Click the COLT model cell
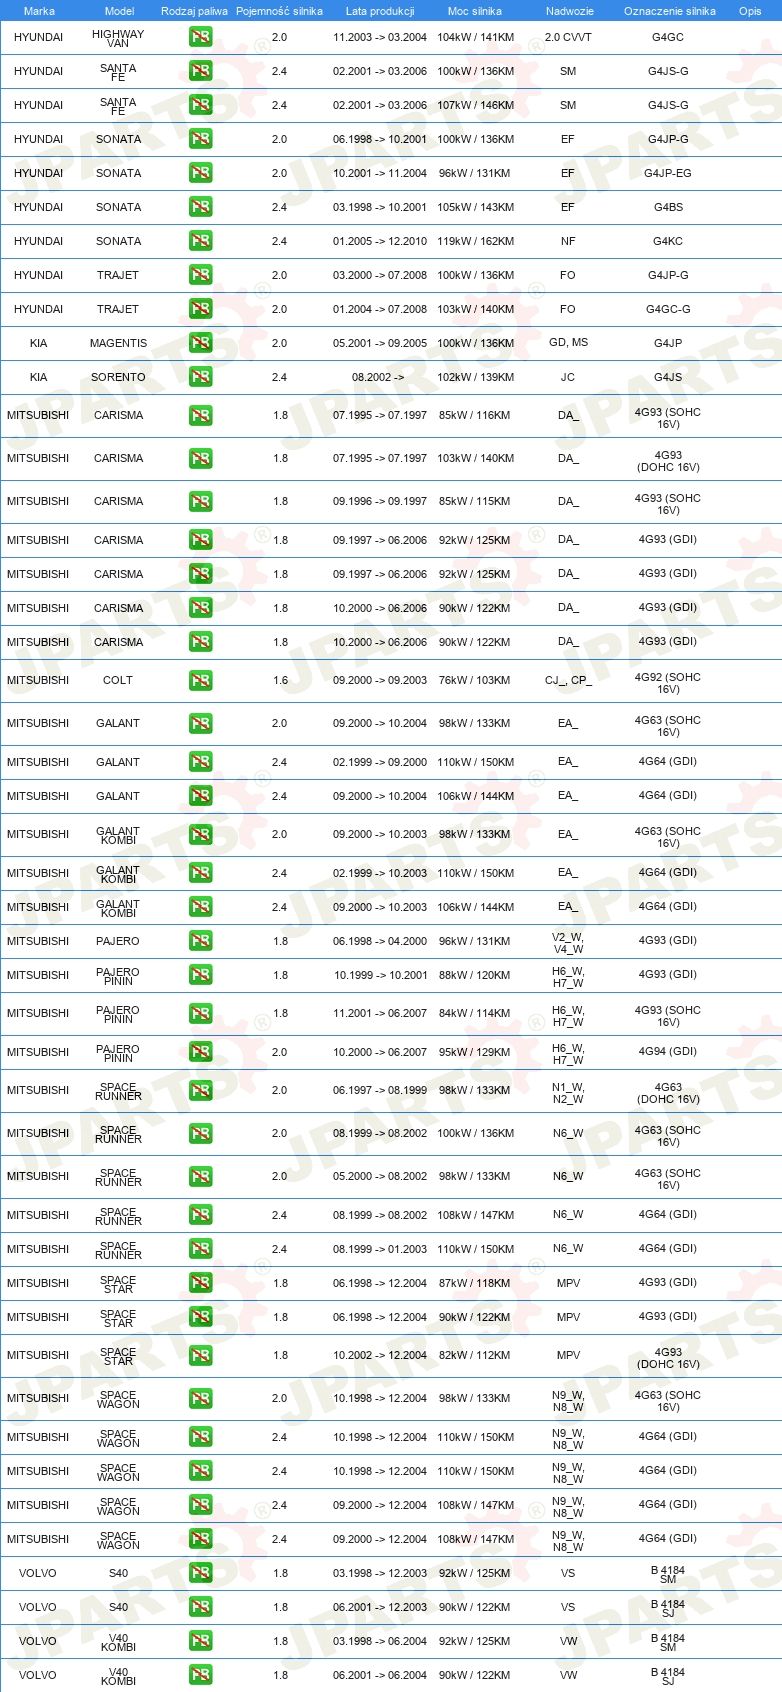The image size is (782, 1692). click(x=118, y=680)
